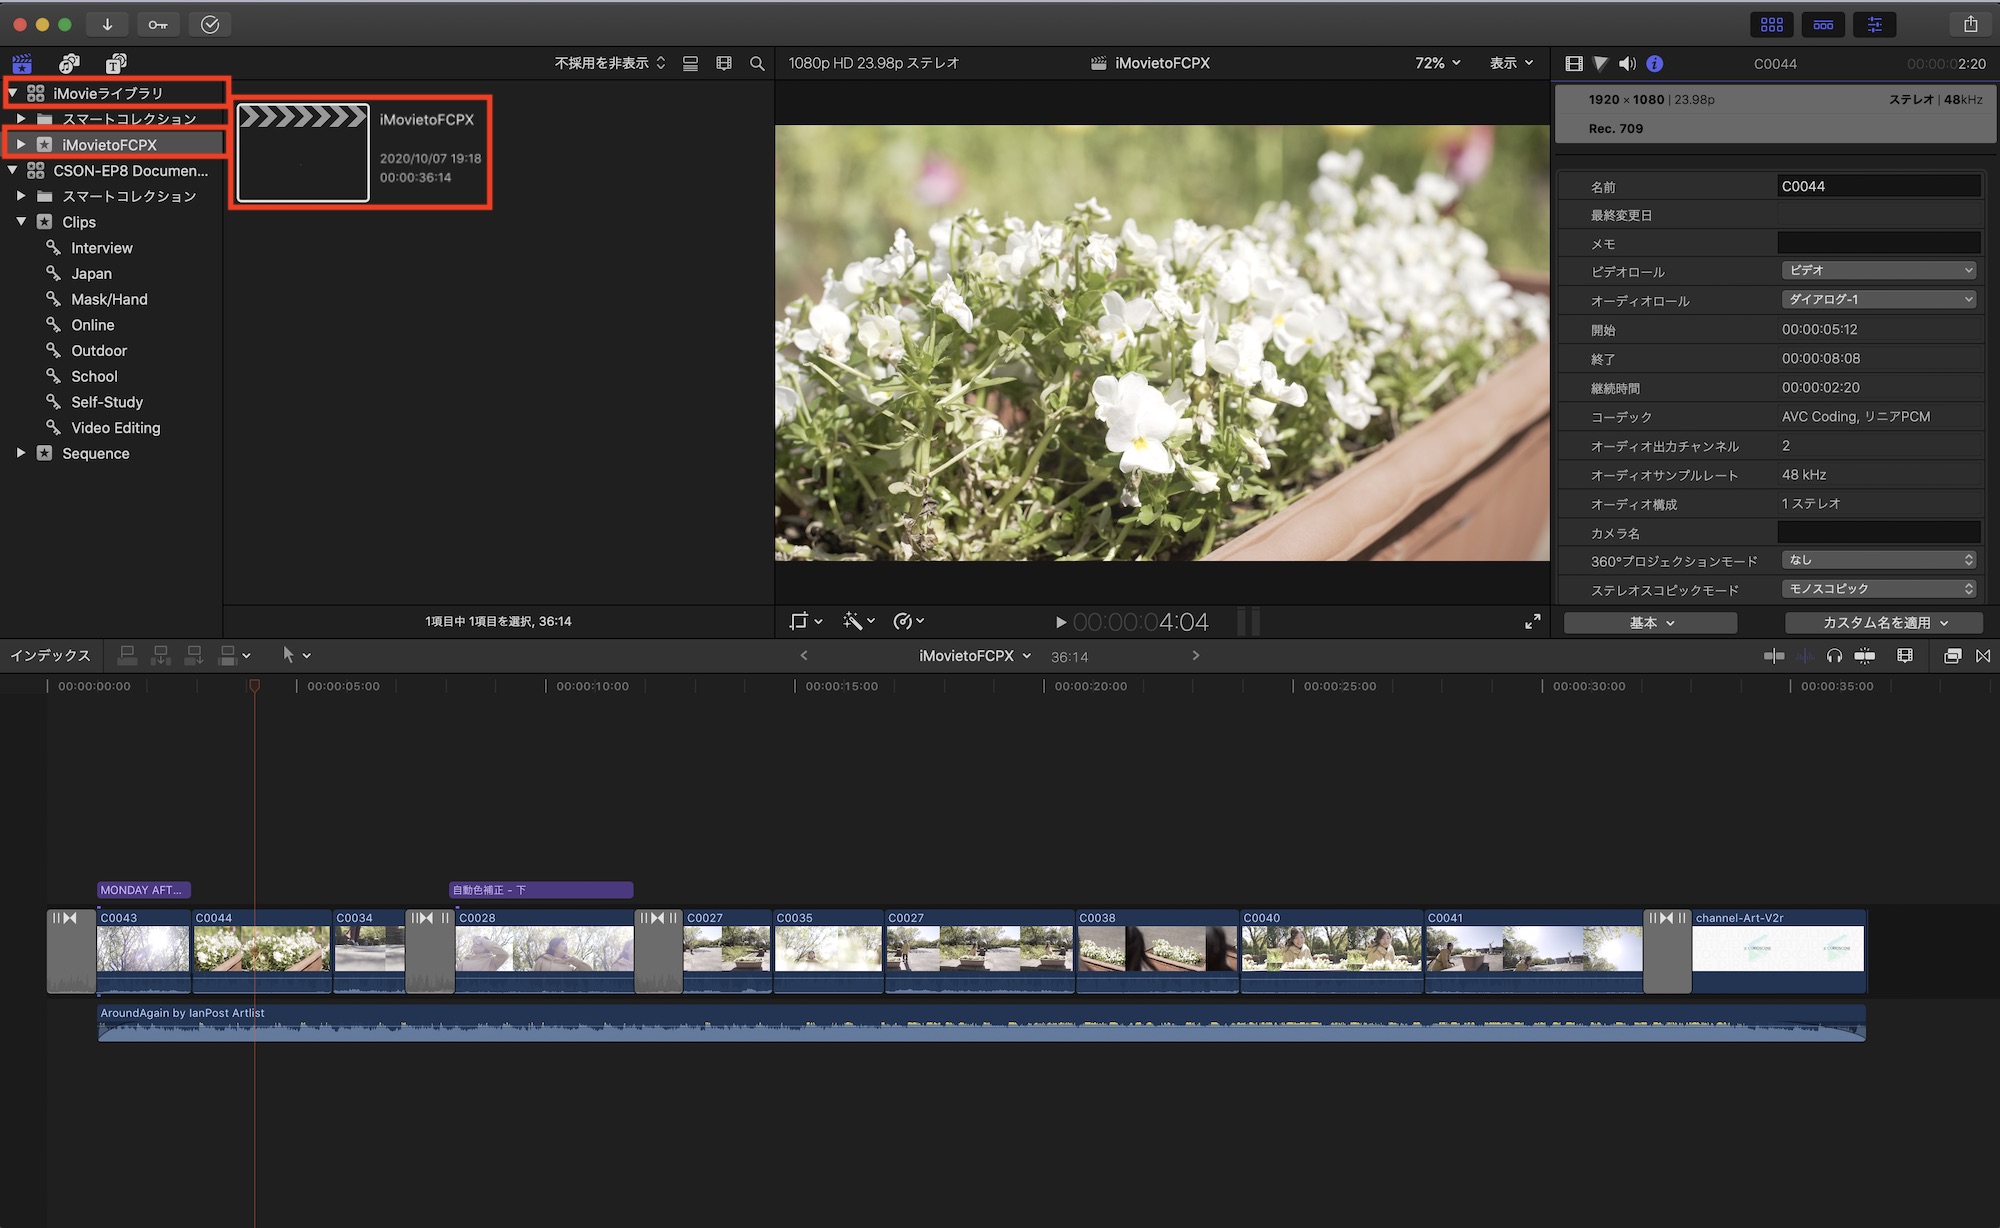Screen dimensions: 2000x1228
Task: Open the Transitions browser icon
Action: 1983,656
